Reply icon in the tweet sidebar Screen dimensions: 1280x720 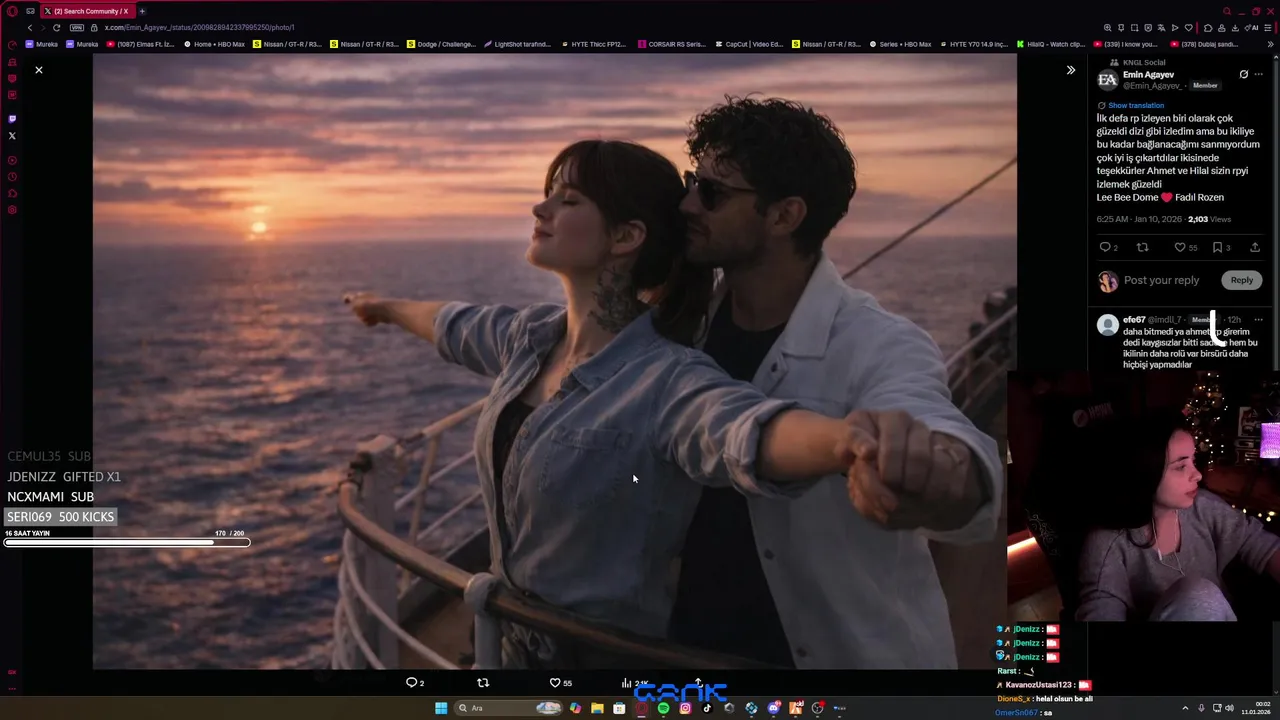coord(1105,247)
